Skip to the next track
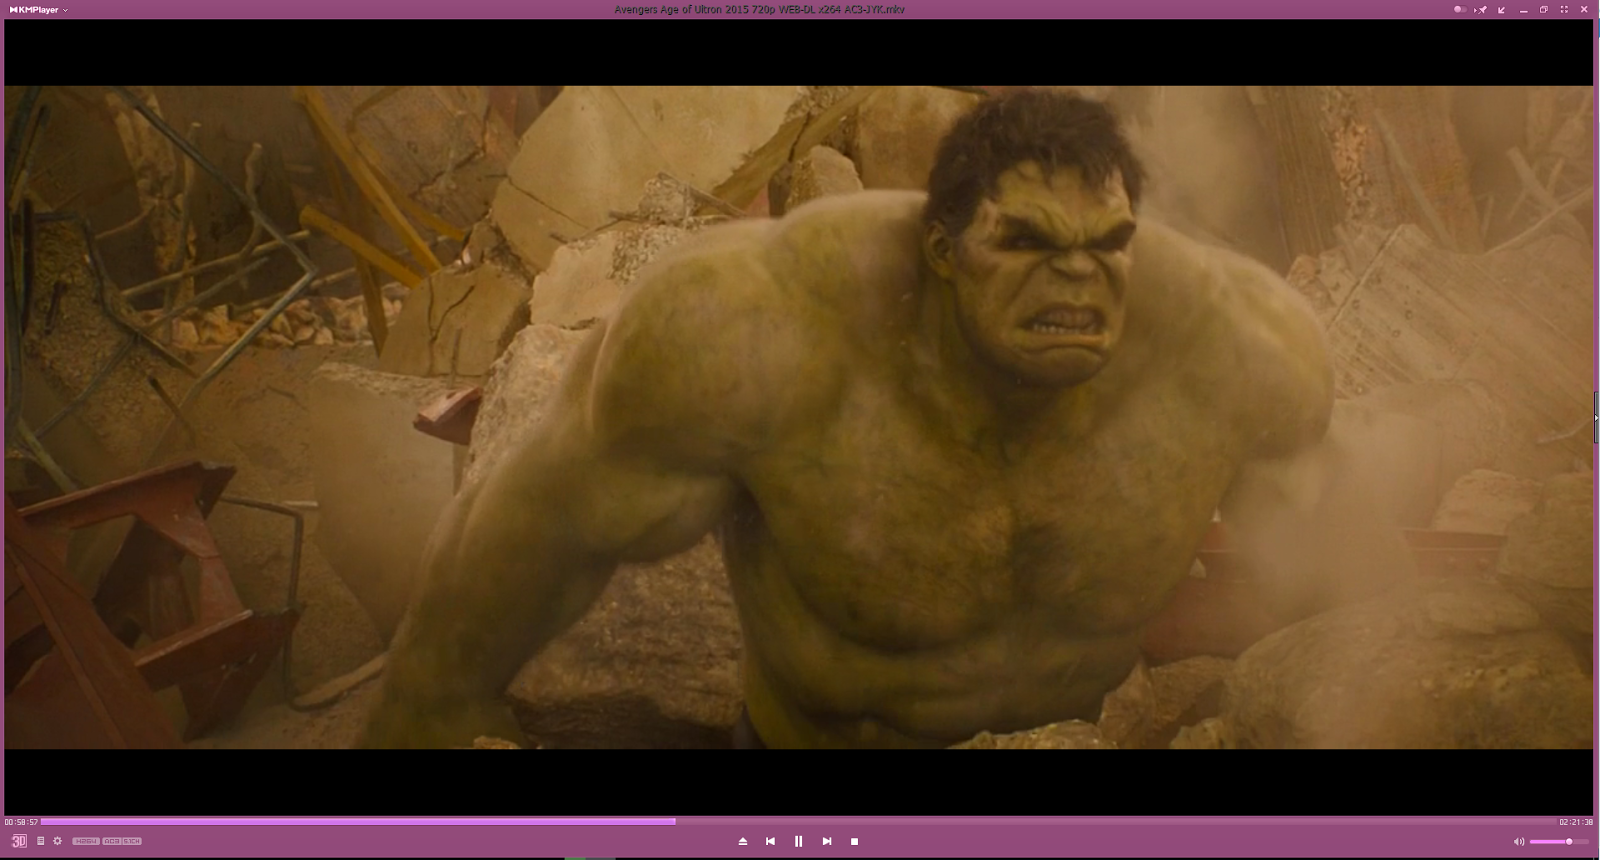The image size is (1600, 860). tap(827, 841)
